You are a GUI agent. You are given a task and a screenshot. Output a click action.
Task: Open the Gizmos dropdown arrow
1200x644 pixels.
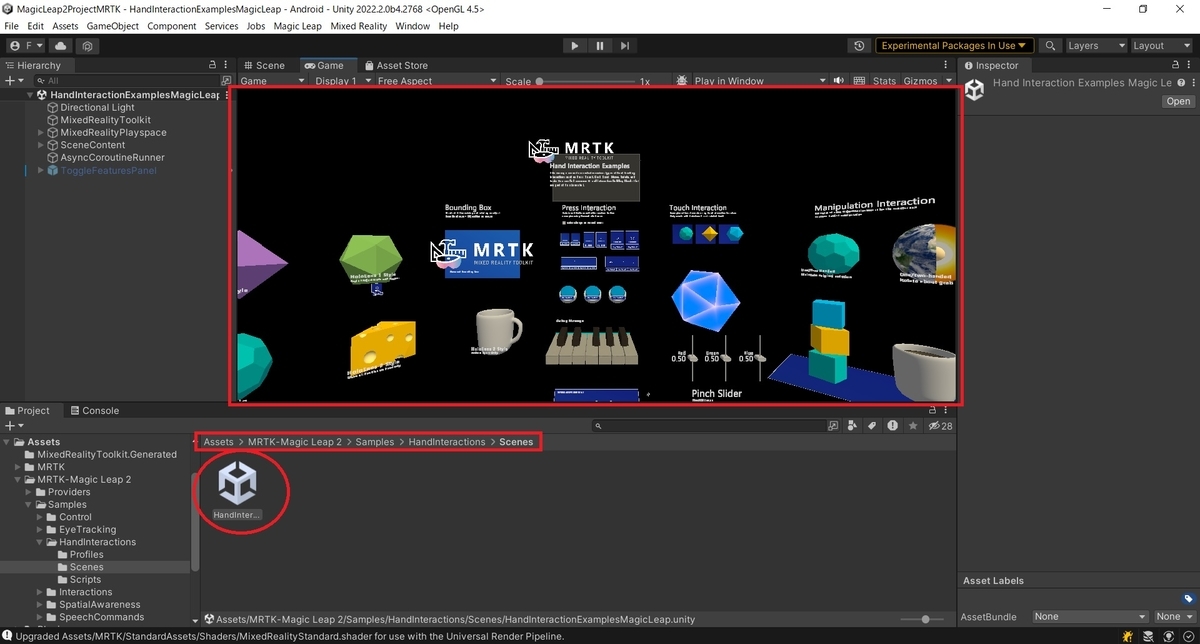(x=948, y=81)
